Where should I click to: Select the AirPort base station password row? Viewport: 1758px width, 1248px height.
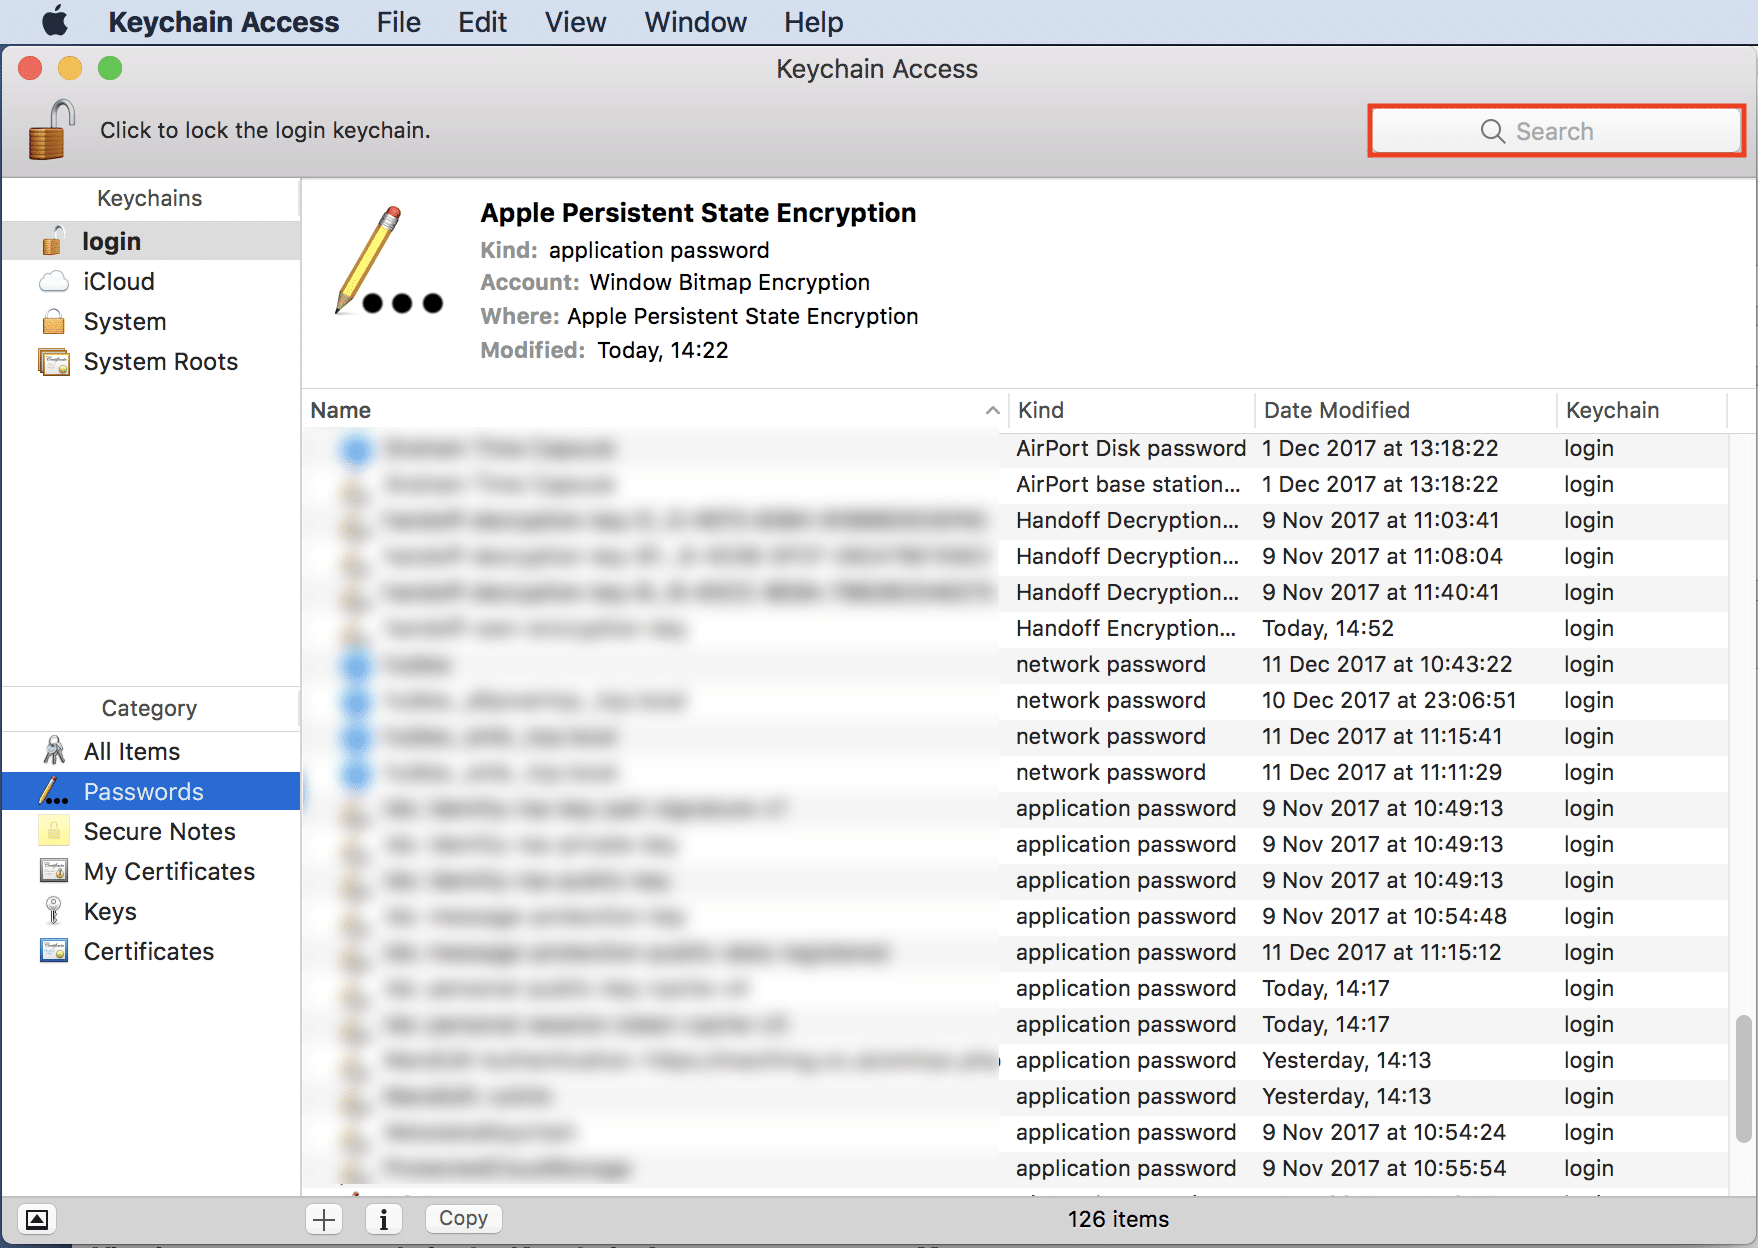click(1015, 484)
